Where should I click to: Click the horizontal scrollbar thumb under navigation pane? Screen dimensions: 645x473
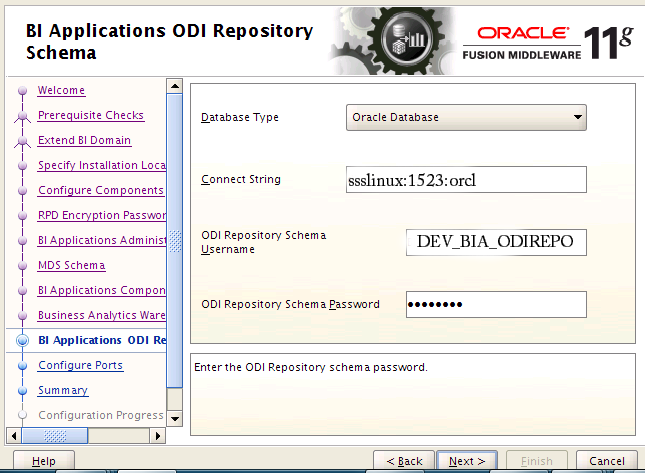click(55, 436)
